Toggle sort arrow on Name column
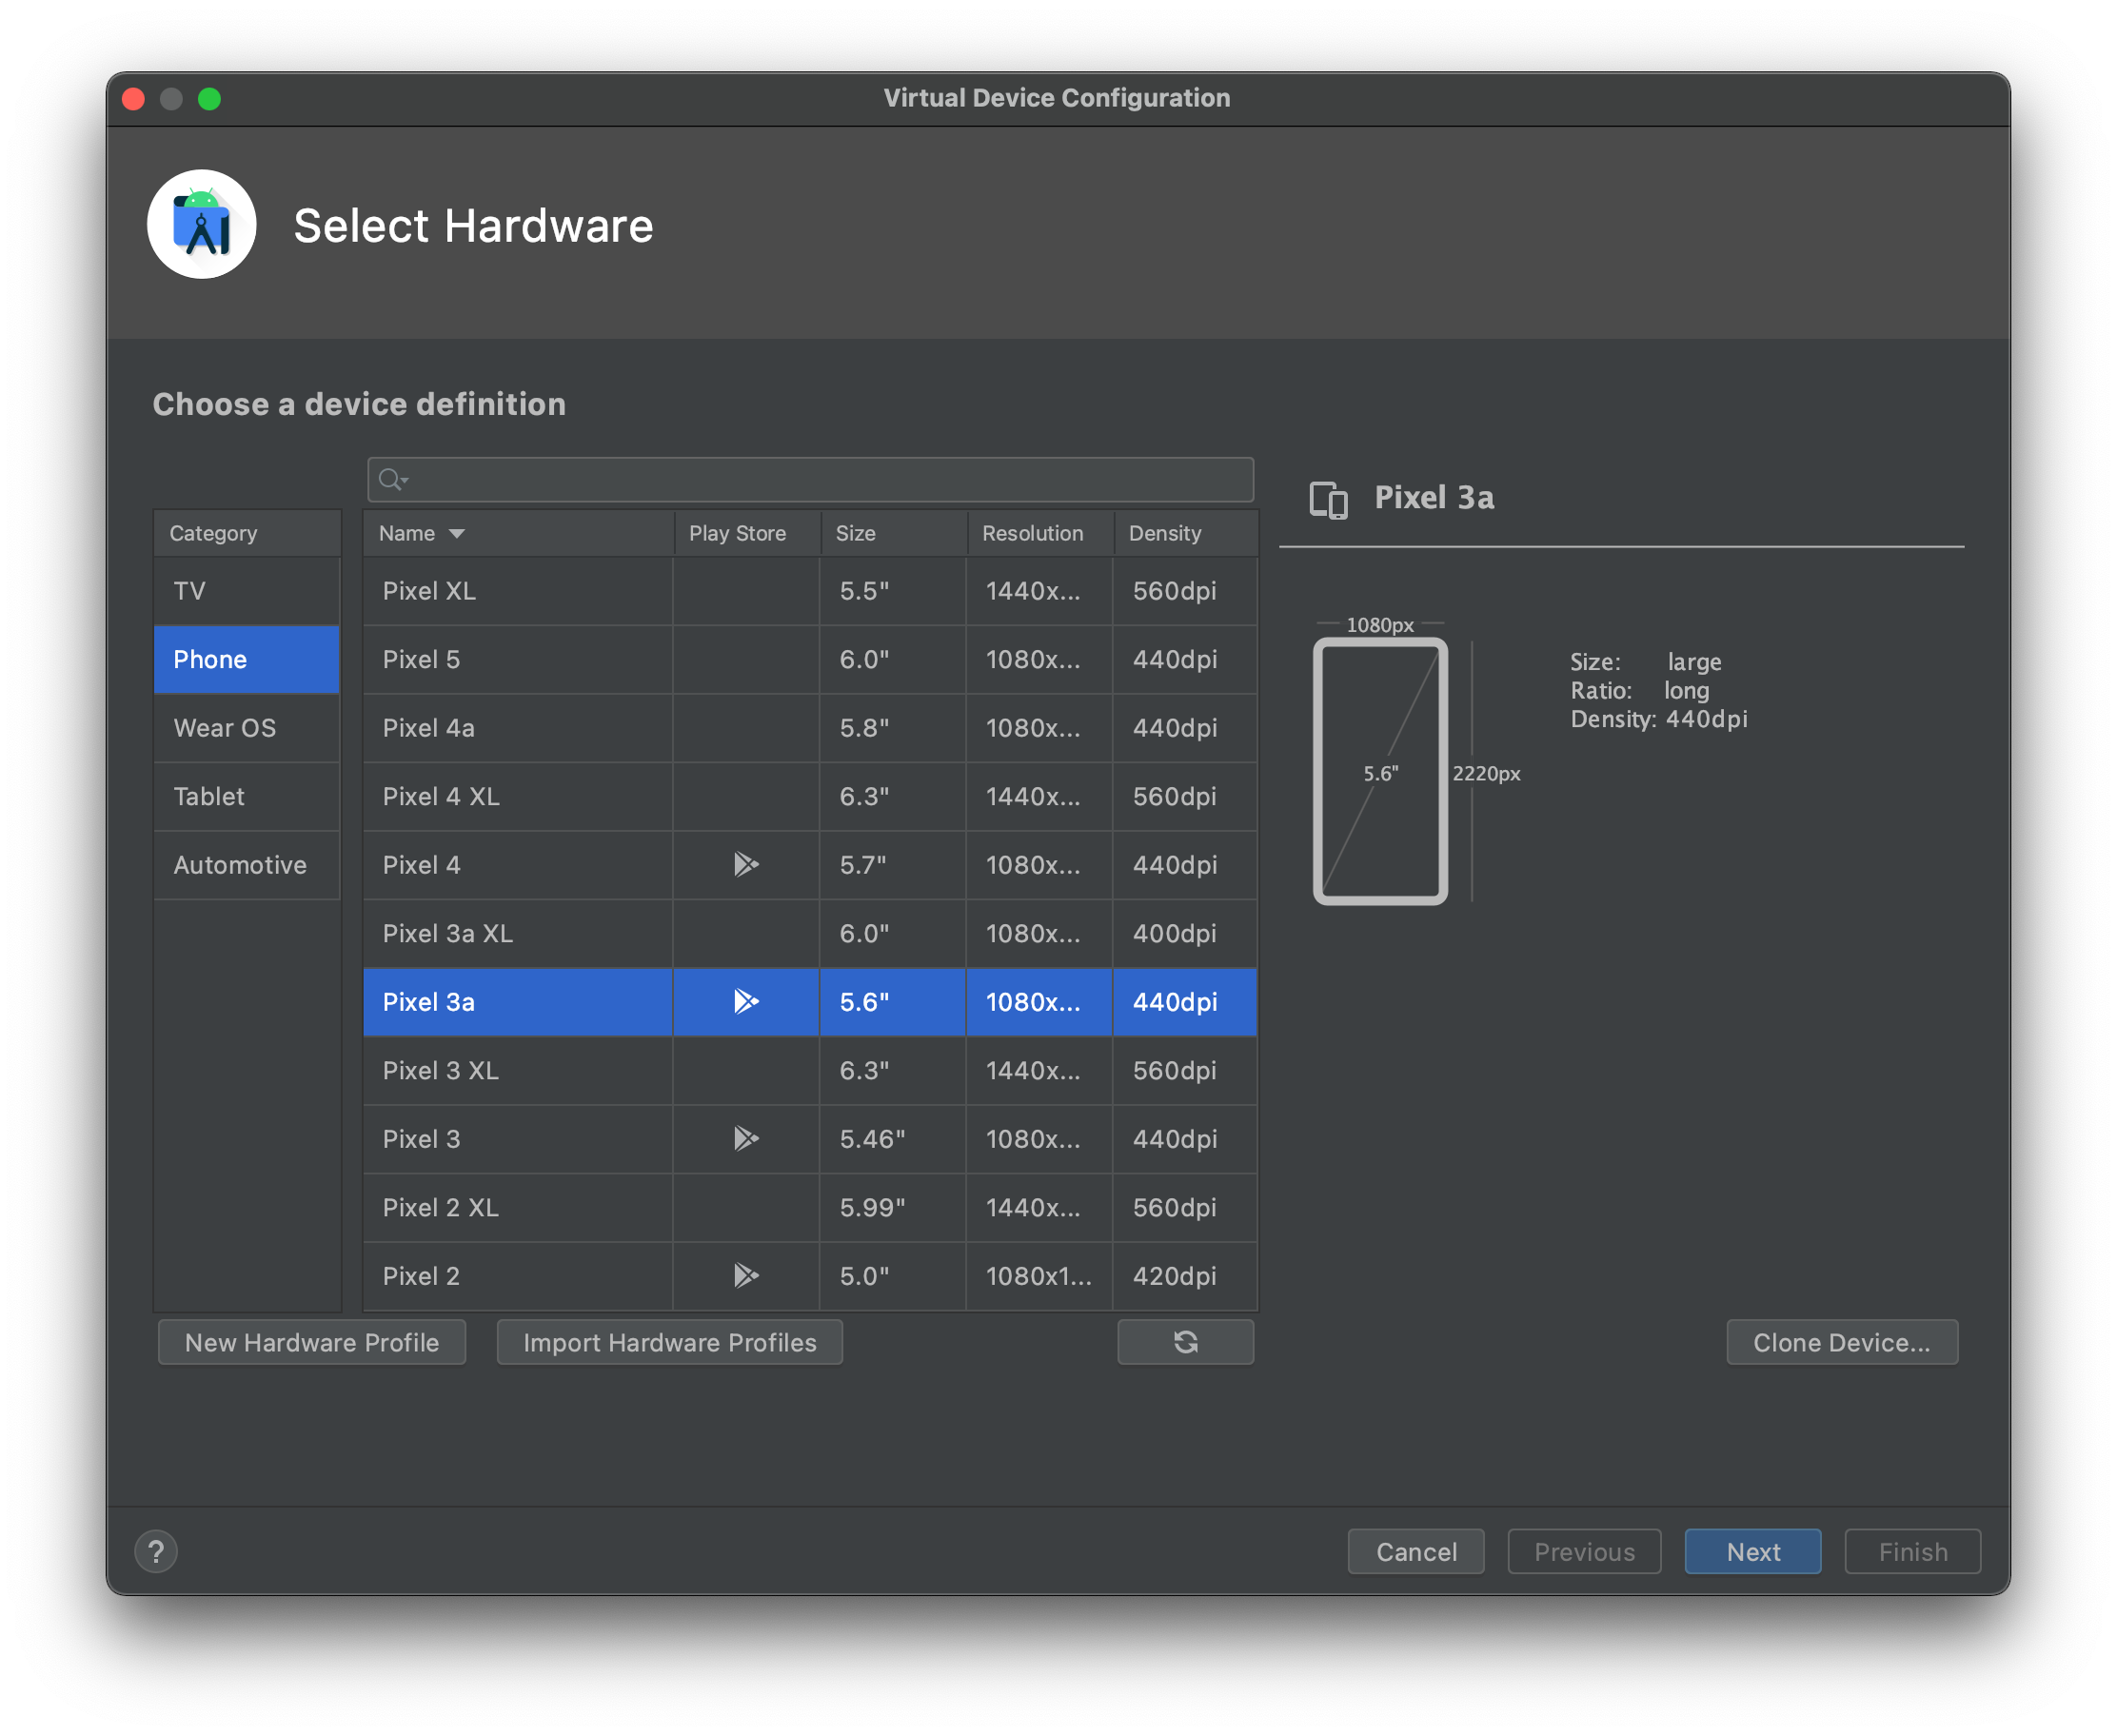This screenshot has height=1736, width=2117. (x=457, y=534)
